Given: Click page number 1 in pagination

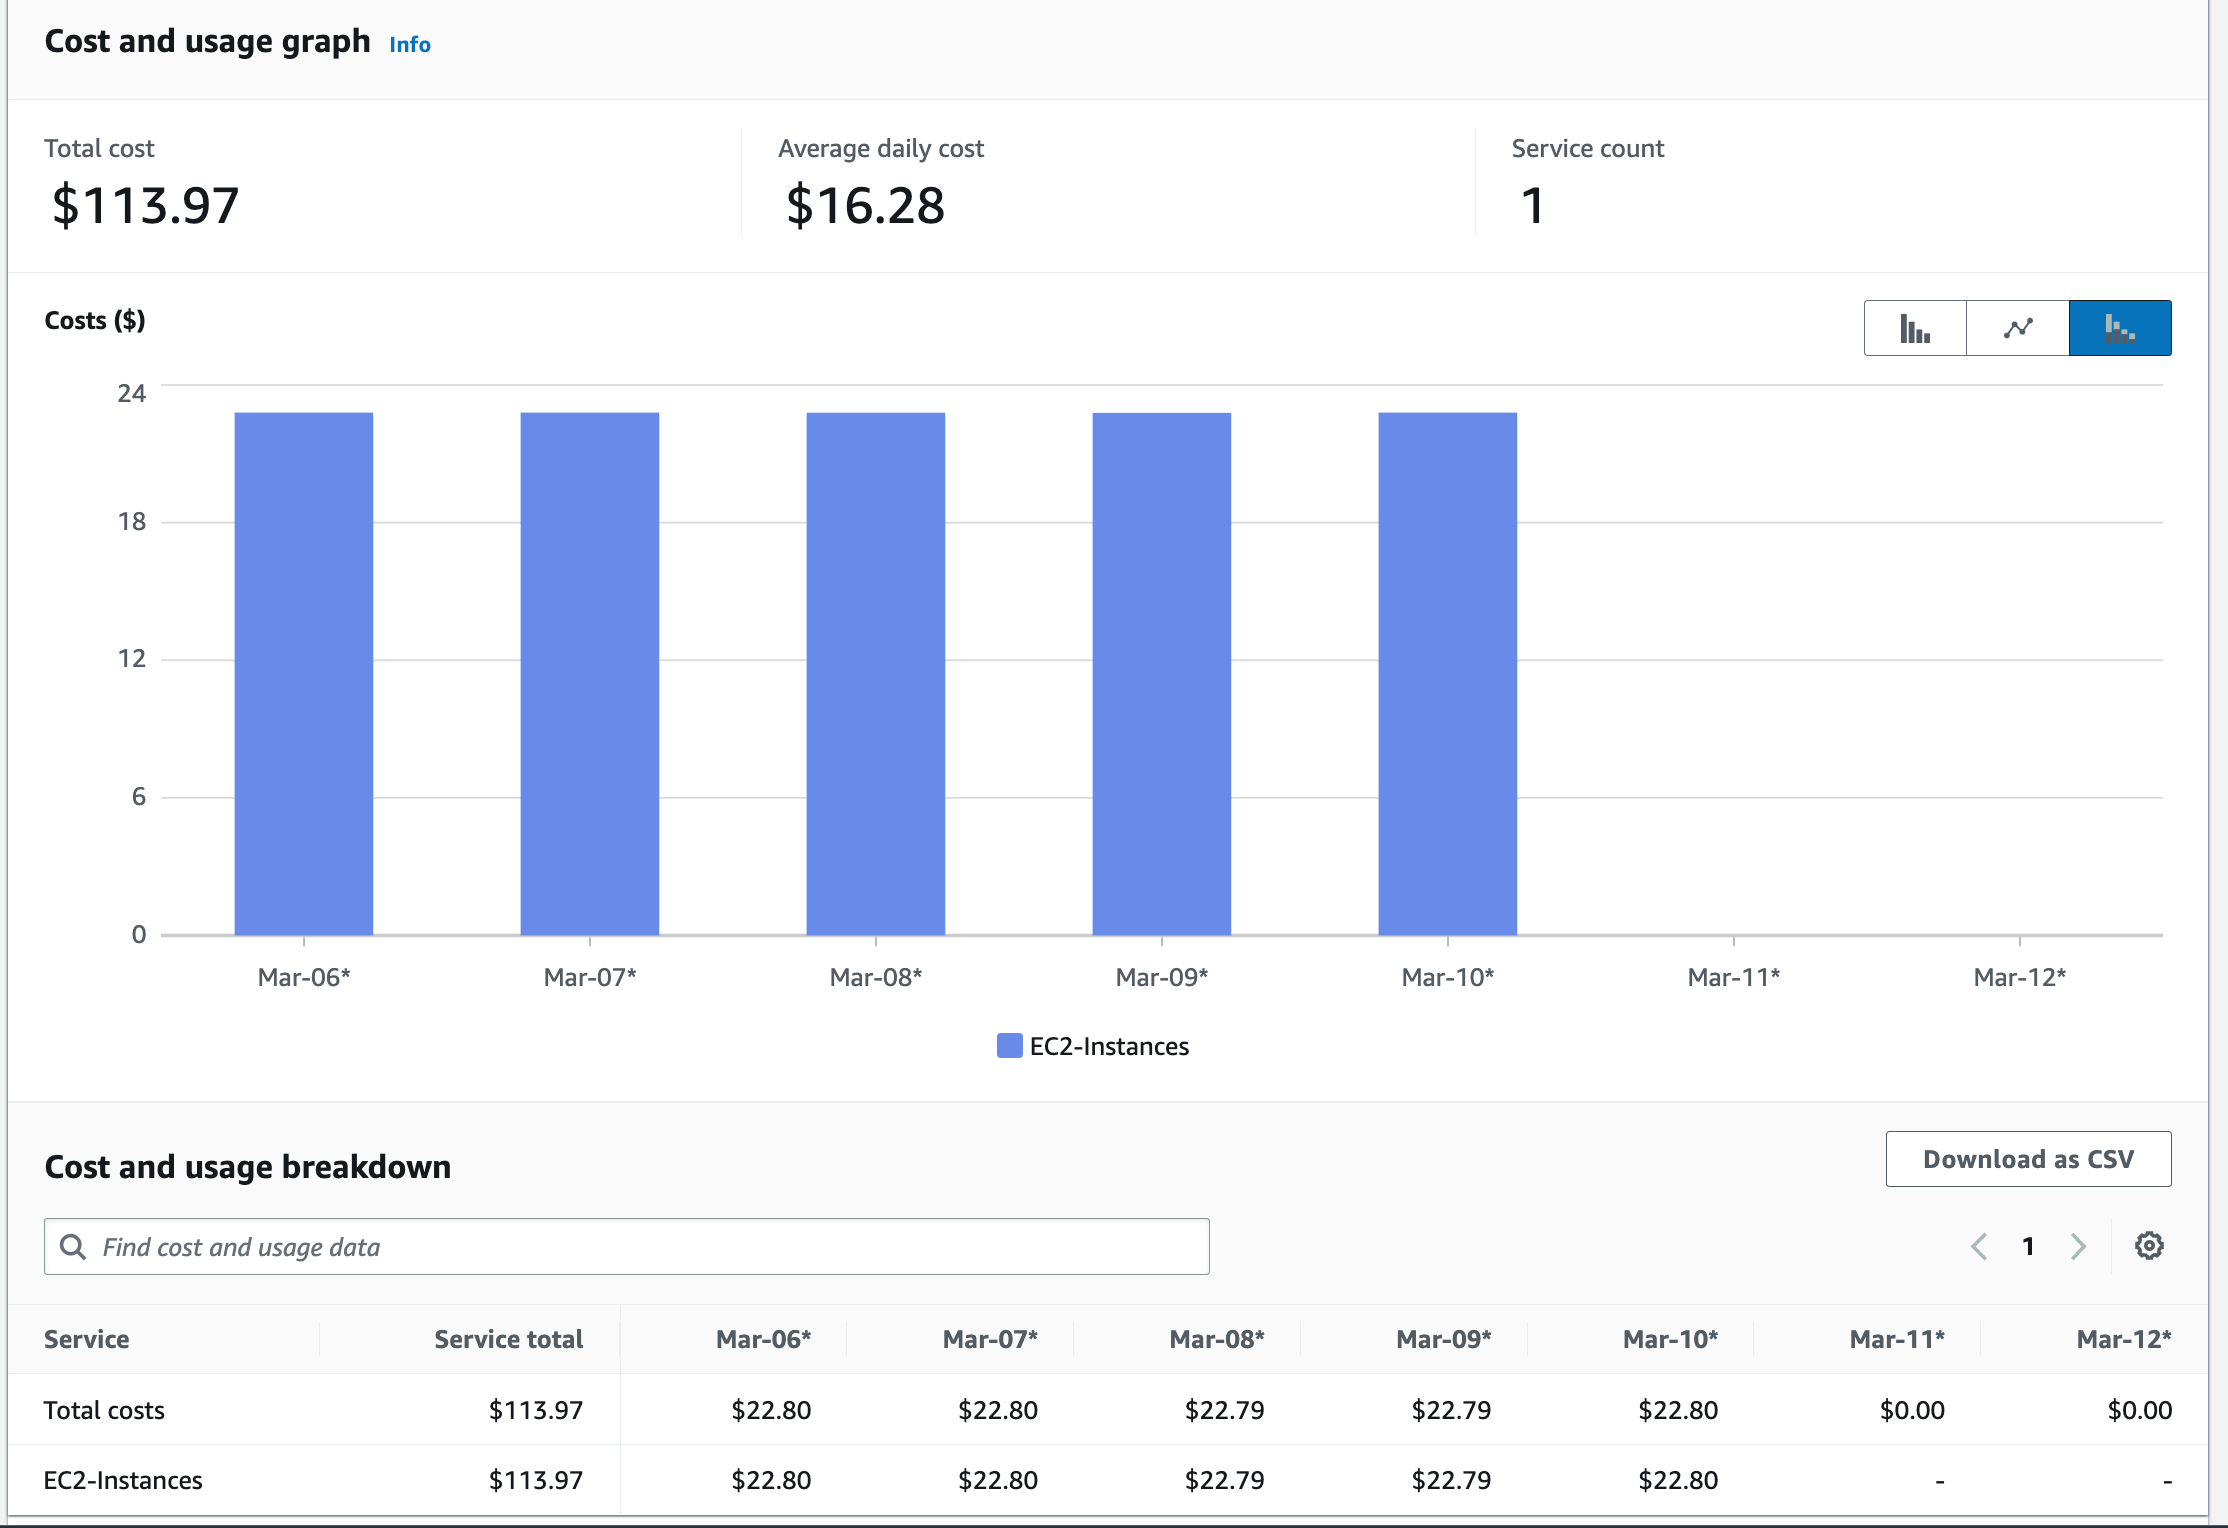Looking at the screenshot, I should point(2028,1246).
